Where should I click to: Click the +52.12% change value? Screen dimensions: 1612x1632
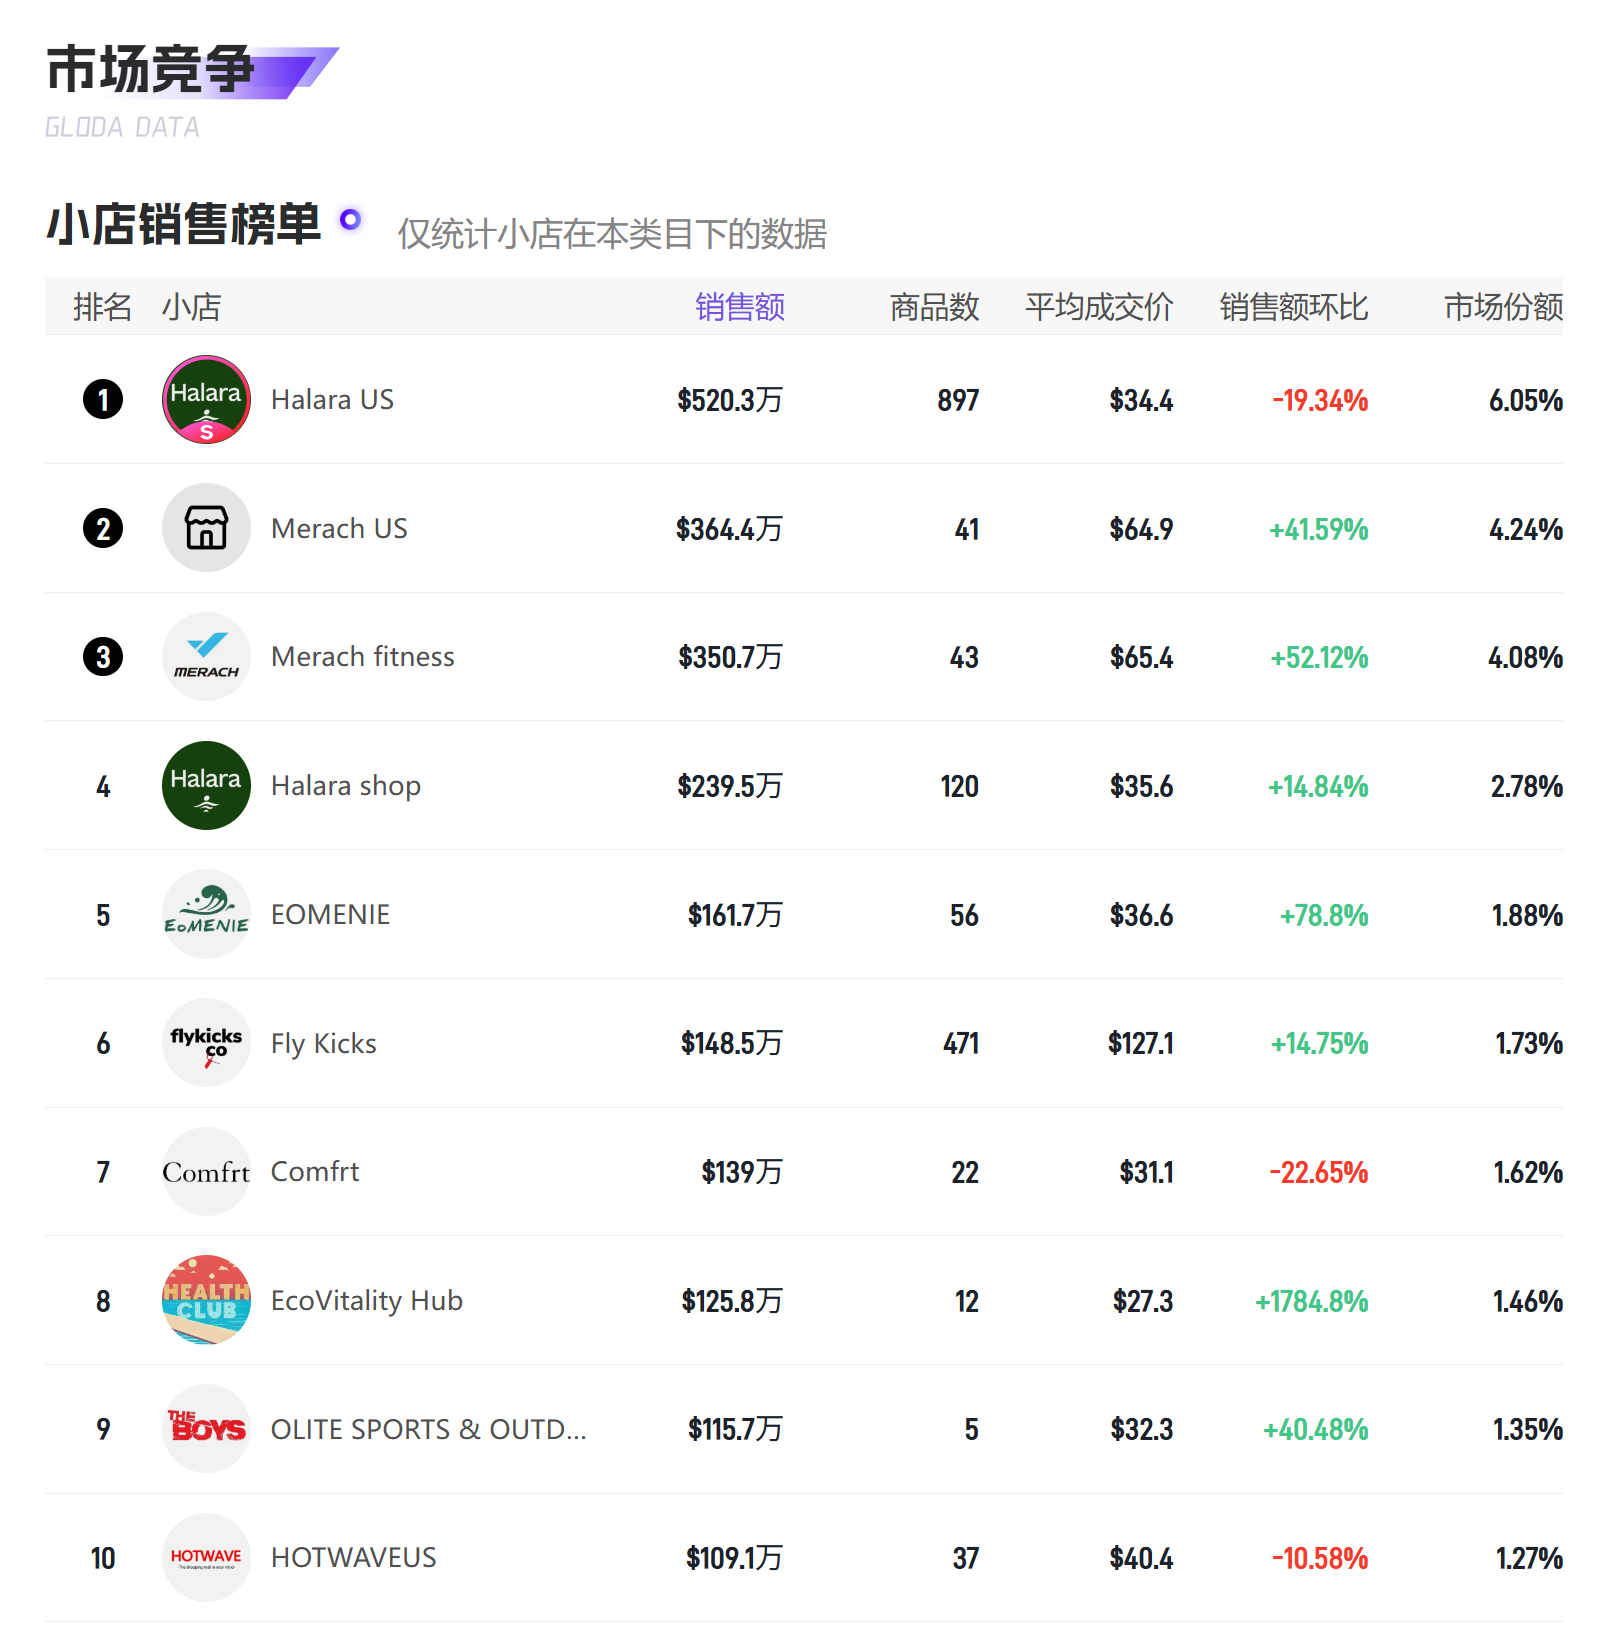coord(1320,657)
